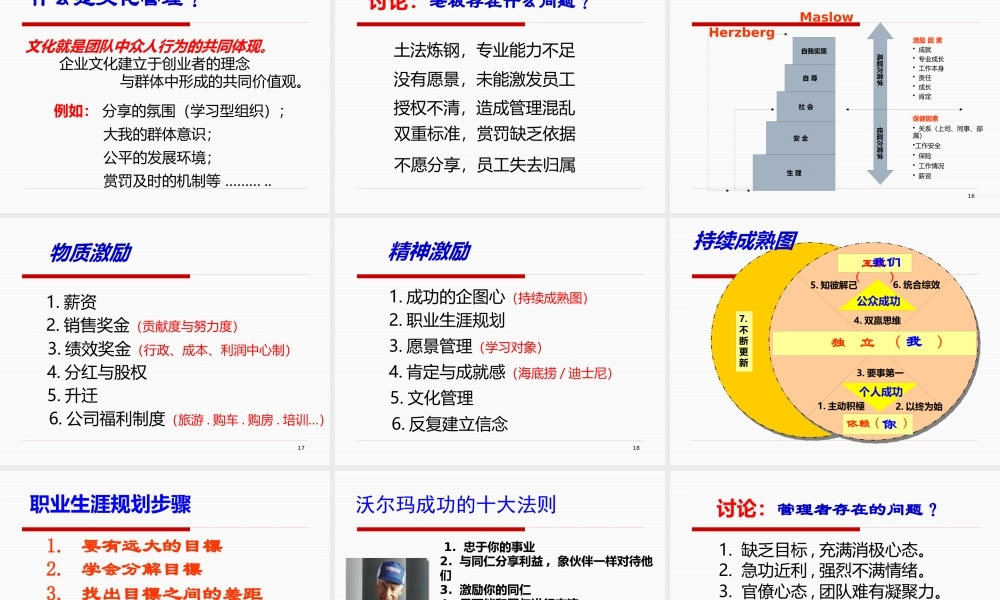
Task: Click the line 不愿分享,员工失去归属
Action: coord(484,165)
